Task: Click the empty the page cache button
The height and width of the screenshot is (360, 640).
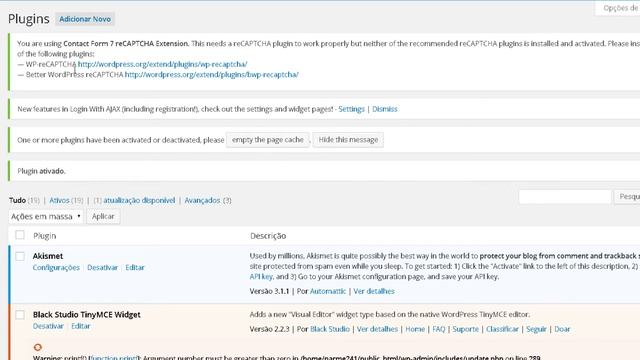Action: 268,140
